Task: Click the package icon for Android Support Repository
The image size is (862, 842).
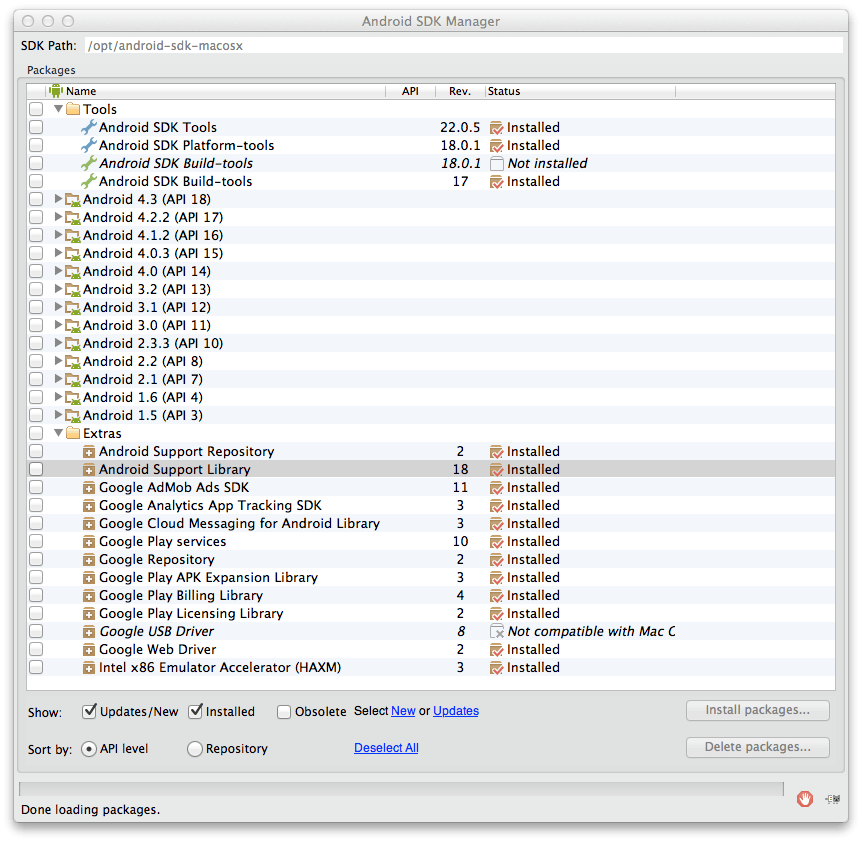Action: tap(89, 452)
